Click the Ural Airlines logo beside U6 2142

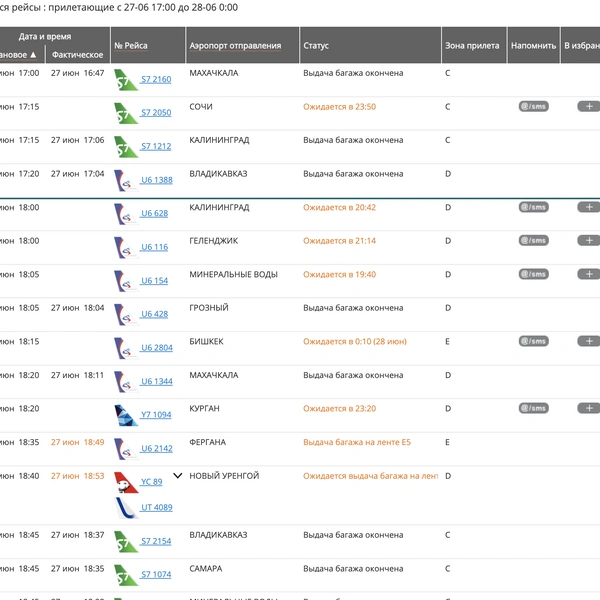[x=126, y=449]
